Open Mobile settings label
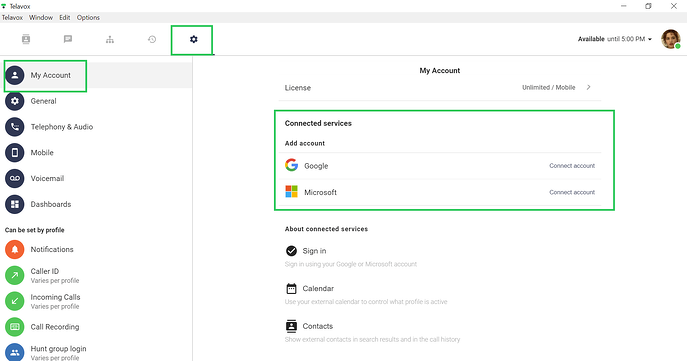The image size is (687, 361). click(x=42, y=152)
